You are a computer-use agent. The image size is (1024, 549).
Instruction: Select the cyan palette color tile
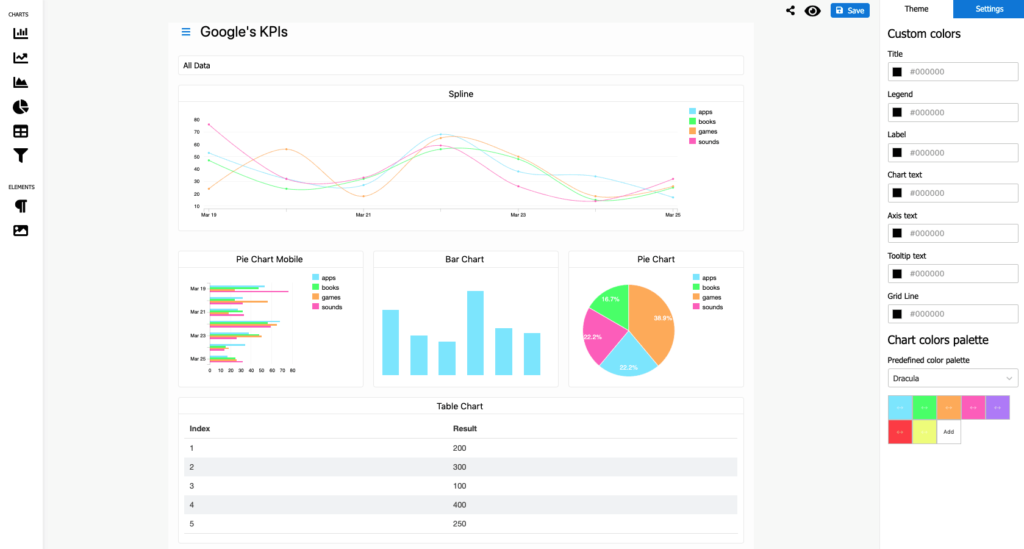(x=900, y=407)
